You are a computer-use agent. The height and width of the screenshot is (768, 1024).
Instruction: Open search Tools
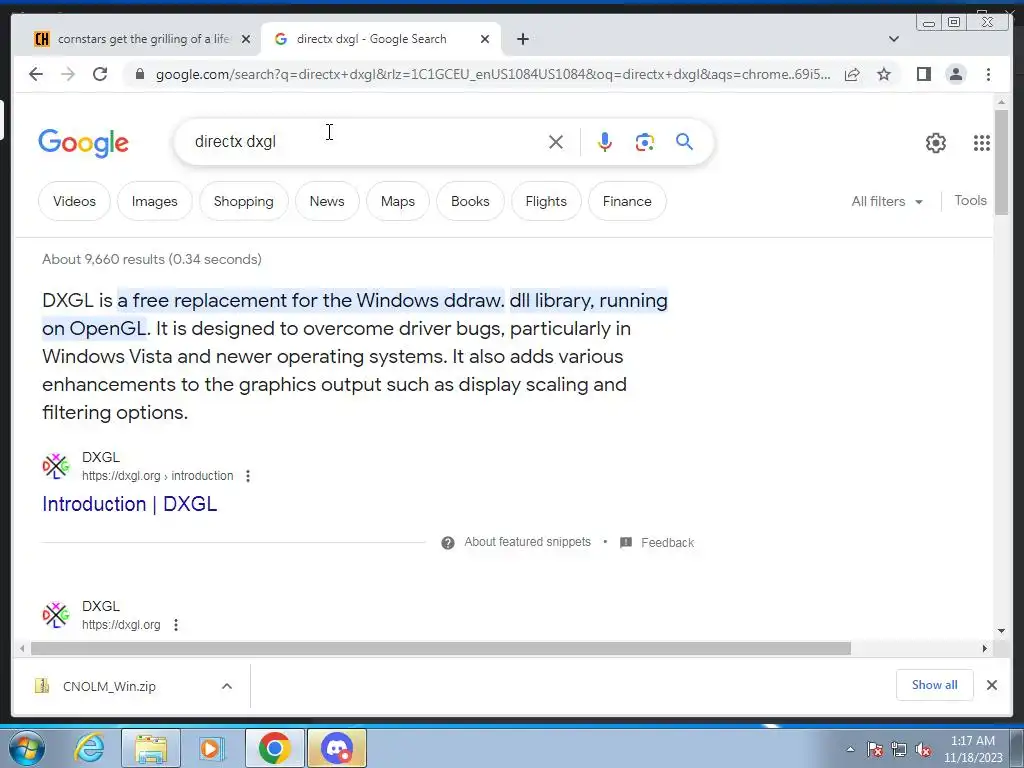[970, 200]
